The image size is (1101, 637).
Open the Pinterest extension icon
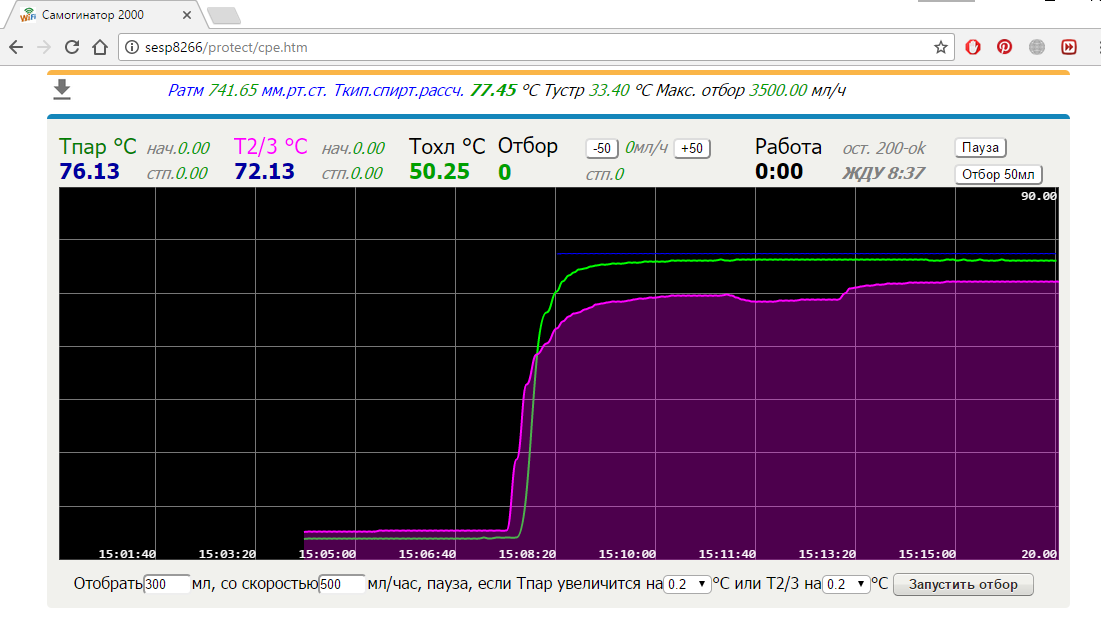click(x=1004, y=47)
